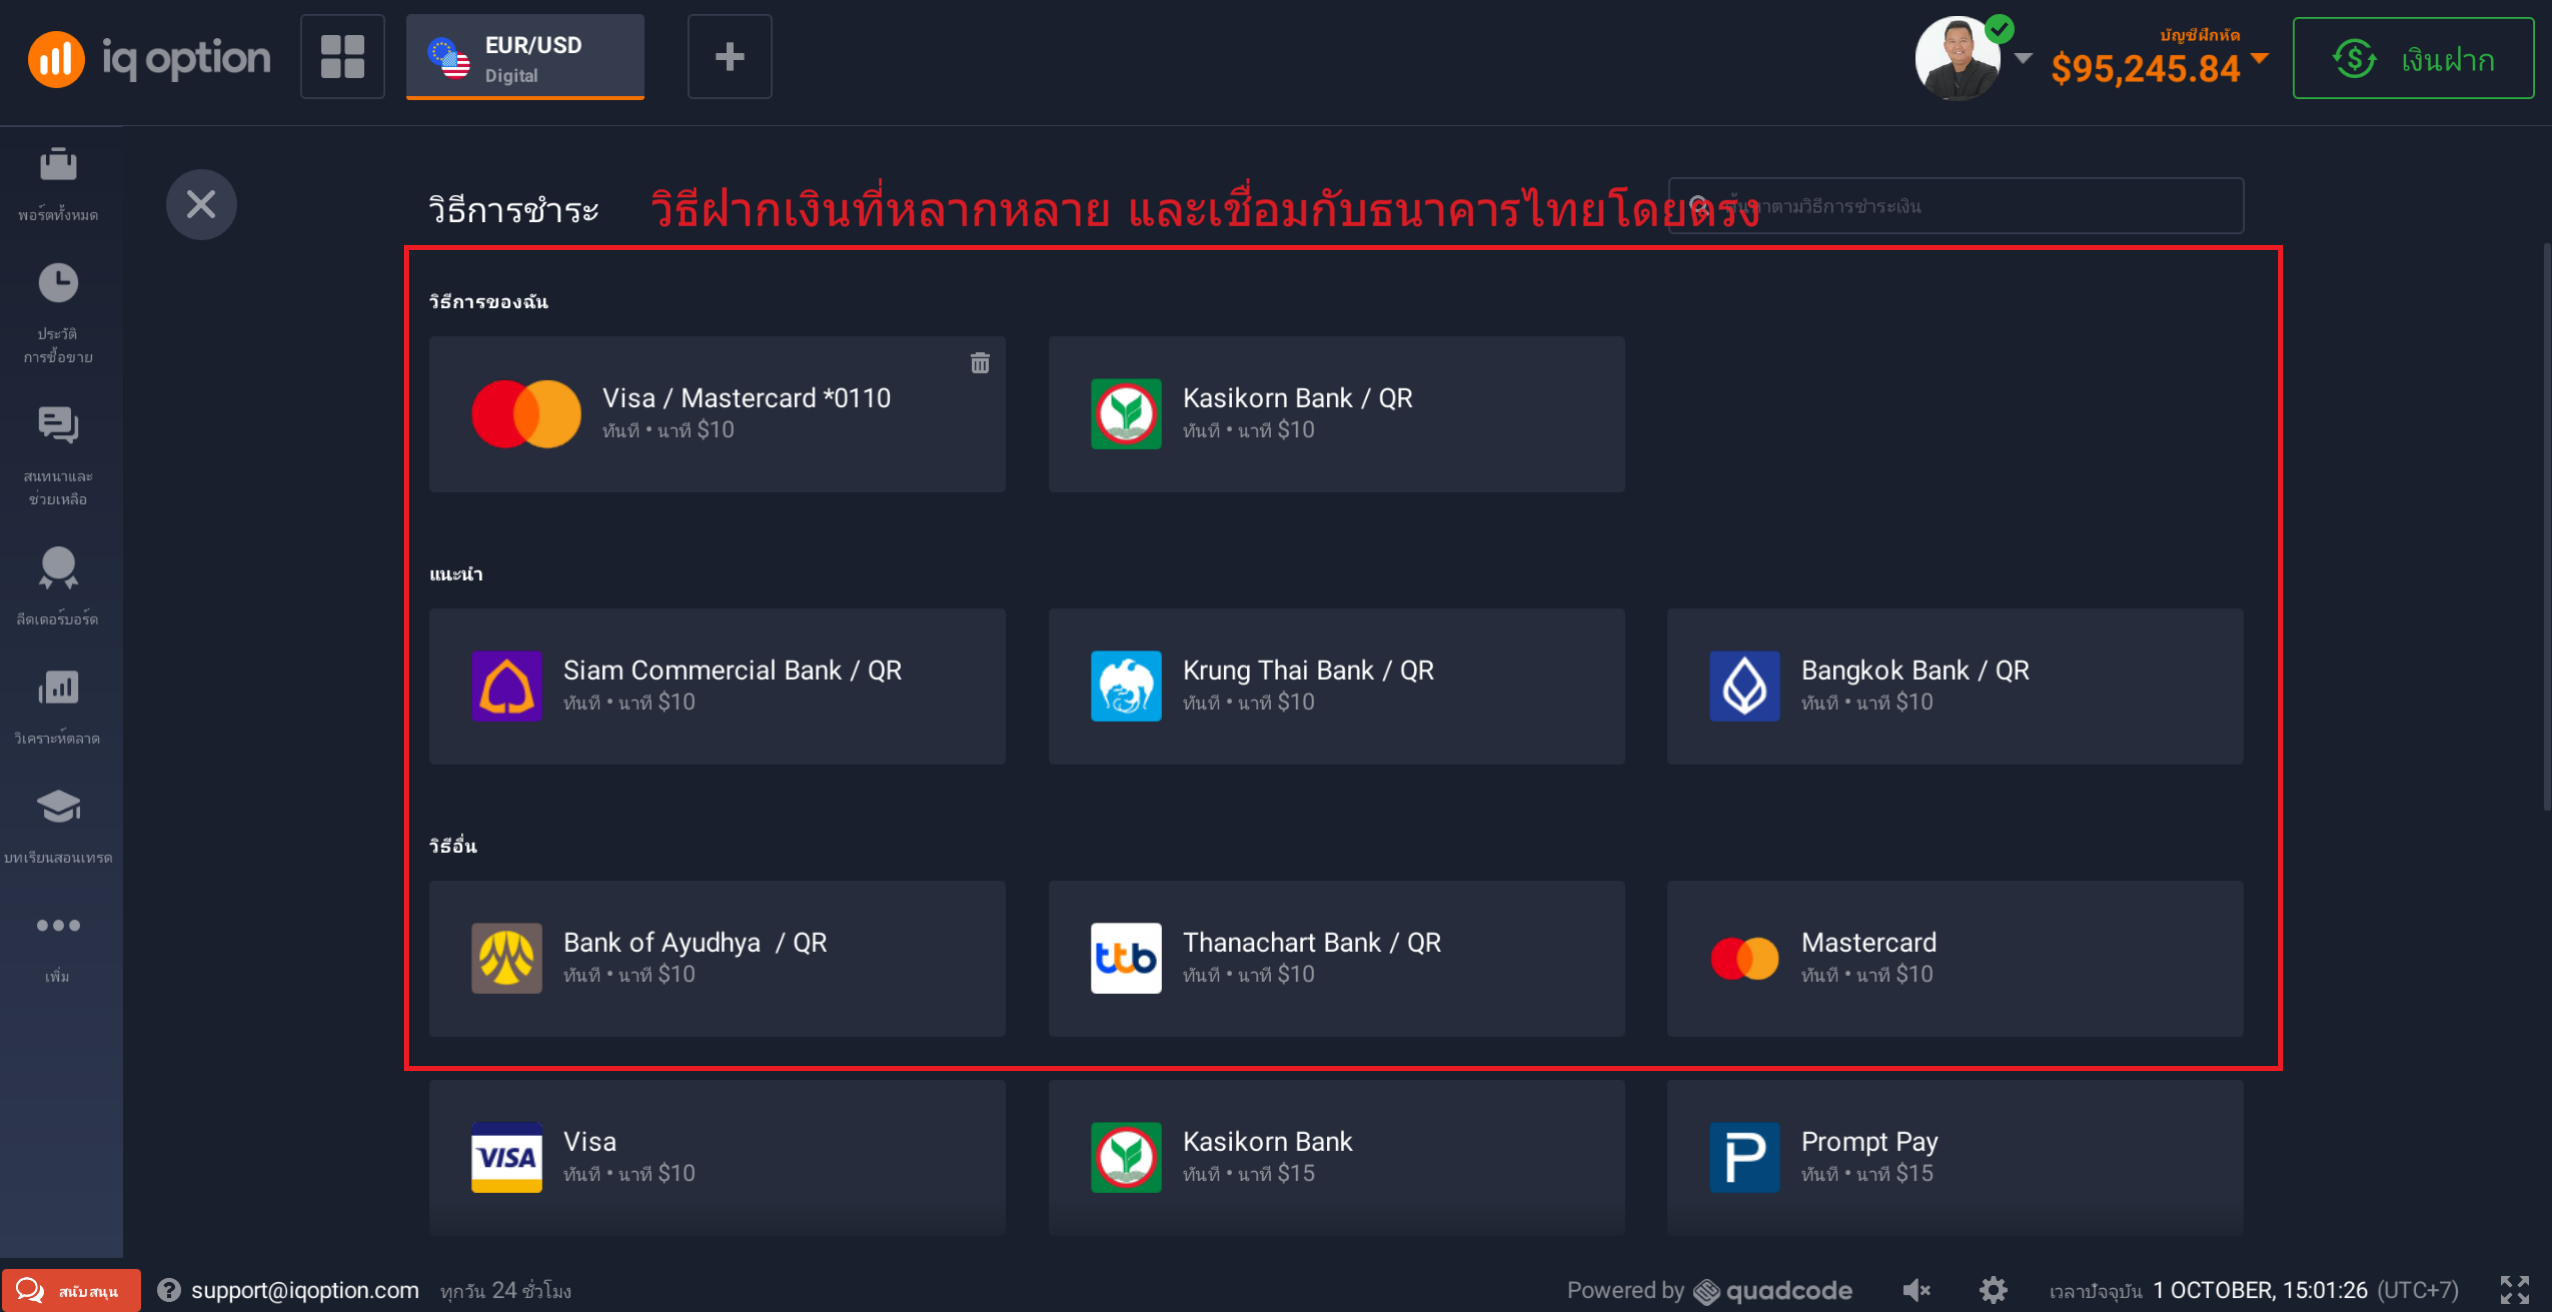The width and height of the screenshot is (2552, 1312).
Task: Open the red support chat button
Action: 71,1290
